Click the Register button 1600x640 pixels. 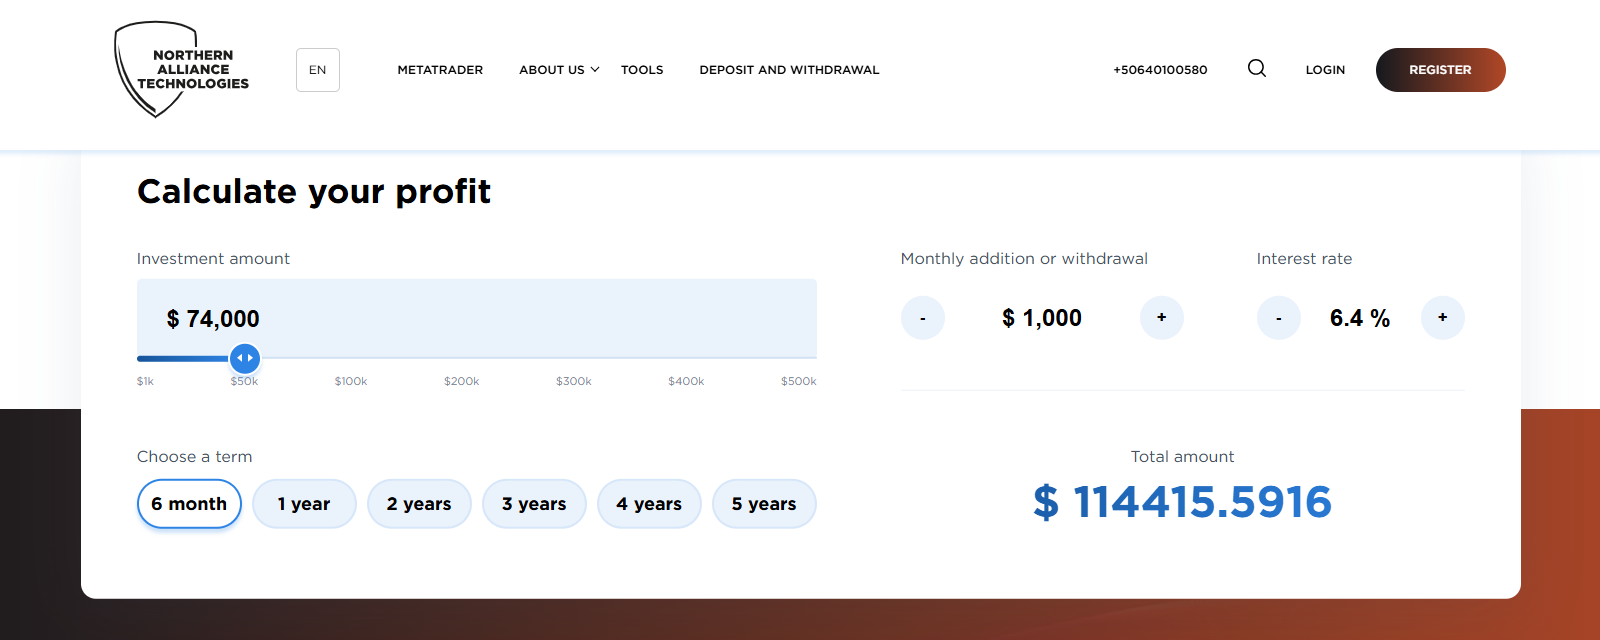[1440, 70]
